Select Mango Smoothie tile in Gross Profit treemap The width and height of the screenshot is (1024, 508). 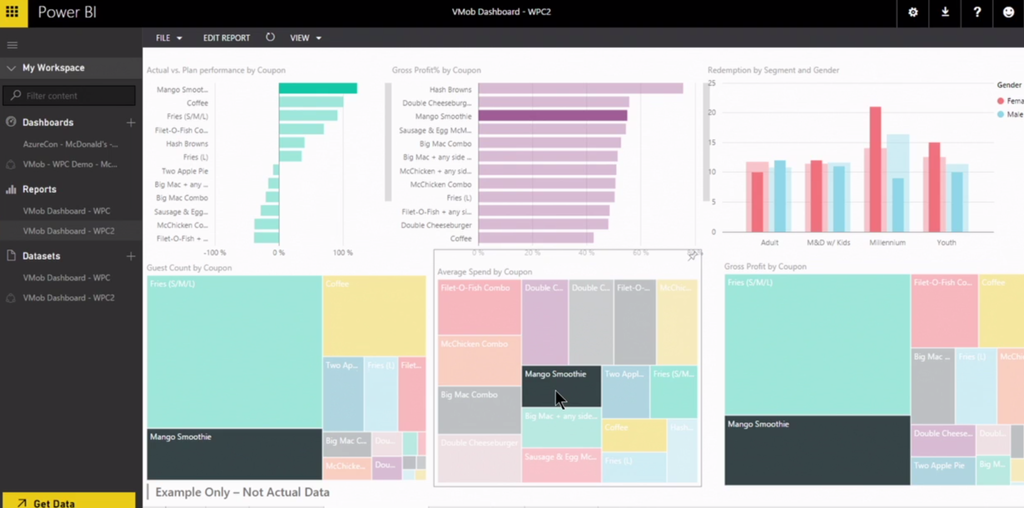(818, 451)
